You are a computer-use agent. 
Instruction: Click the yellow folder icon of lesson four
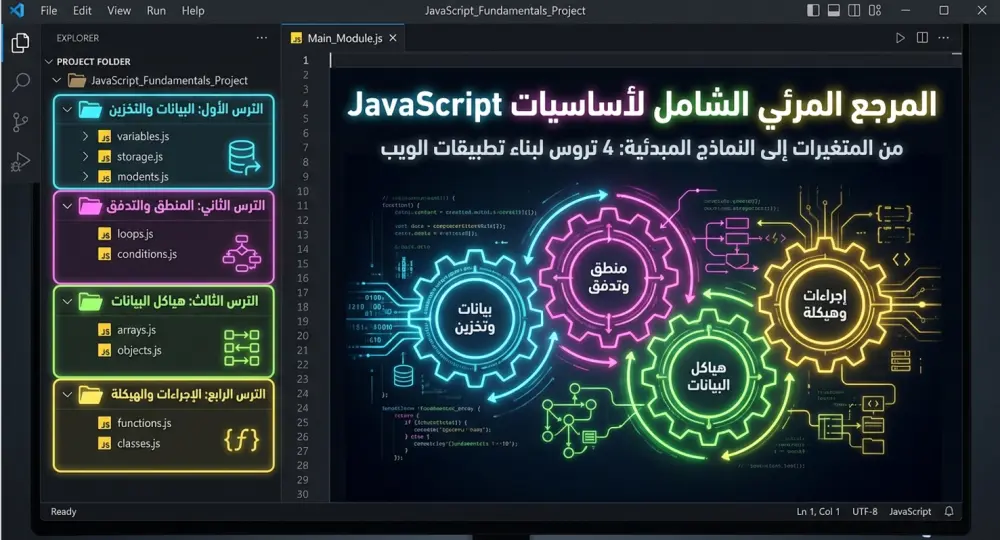coord(90,395)
